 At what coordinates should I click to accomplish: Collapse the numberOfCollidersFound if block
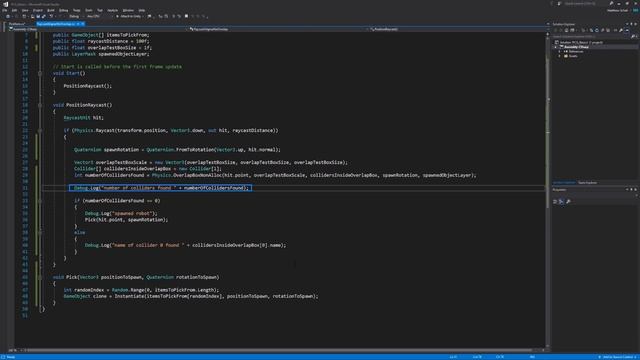point(40,201)
